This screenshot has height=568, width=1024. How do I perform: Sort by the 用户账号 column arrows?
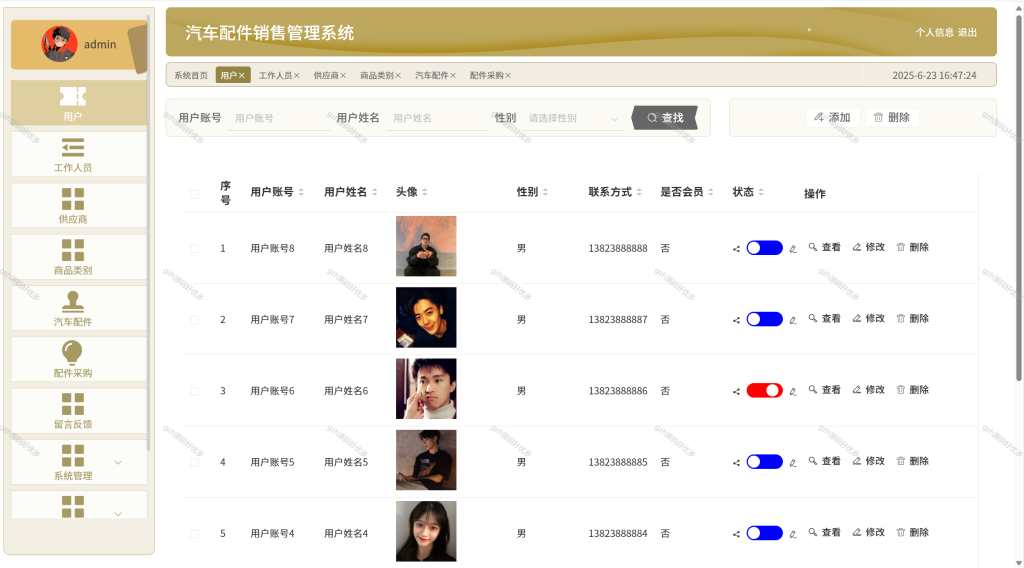(301, 192)
